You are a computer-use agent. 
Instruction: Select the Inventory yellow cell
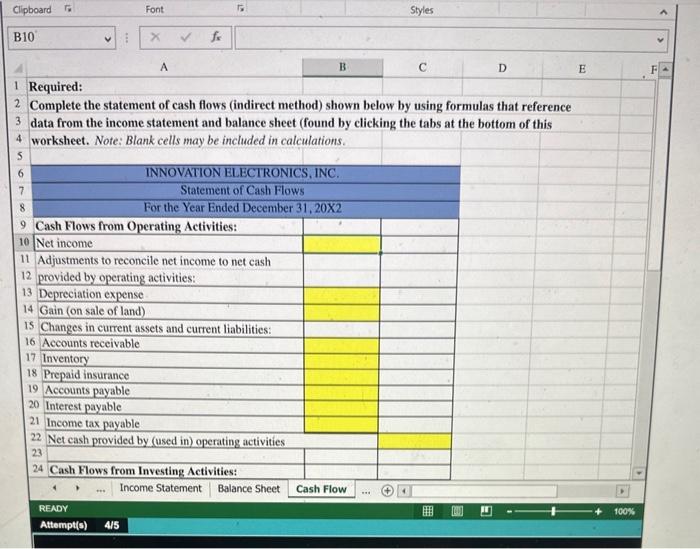341,361
